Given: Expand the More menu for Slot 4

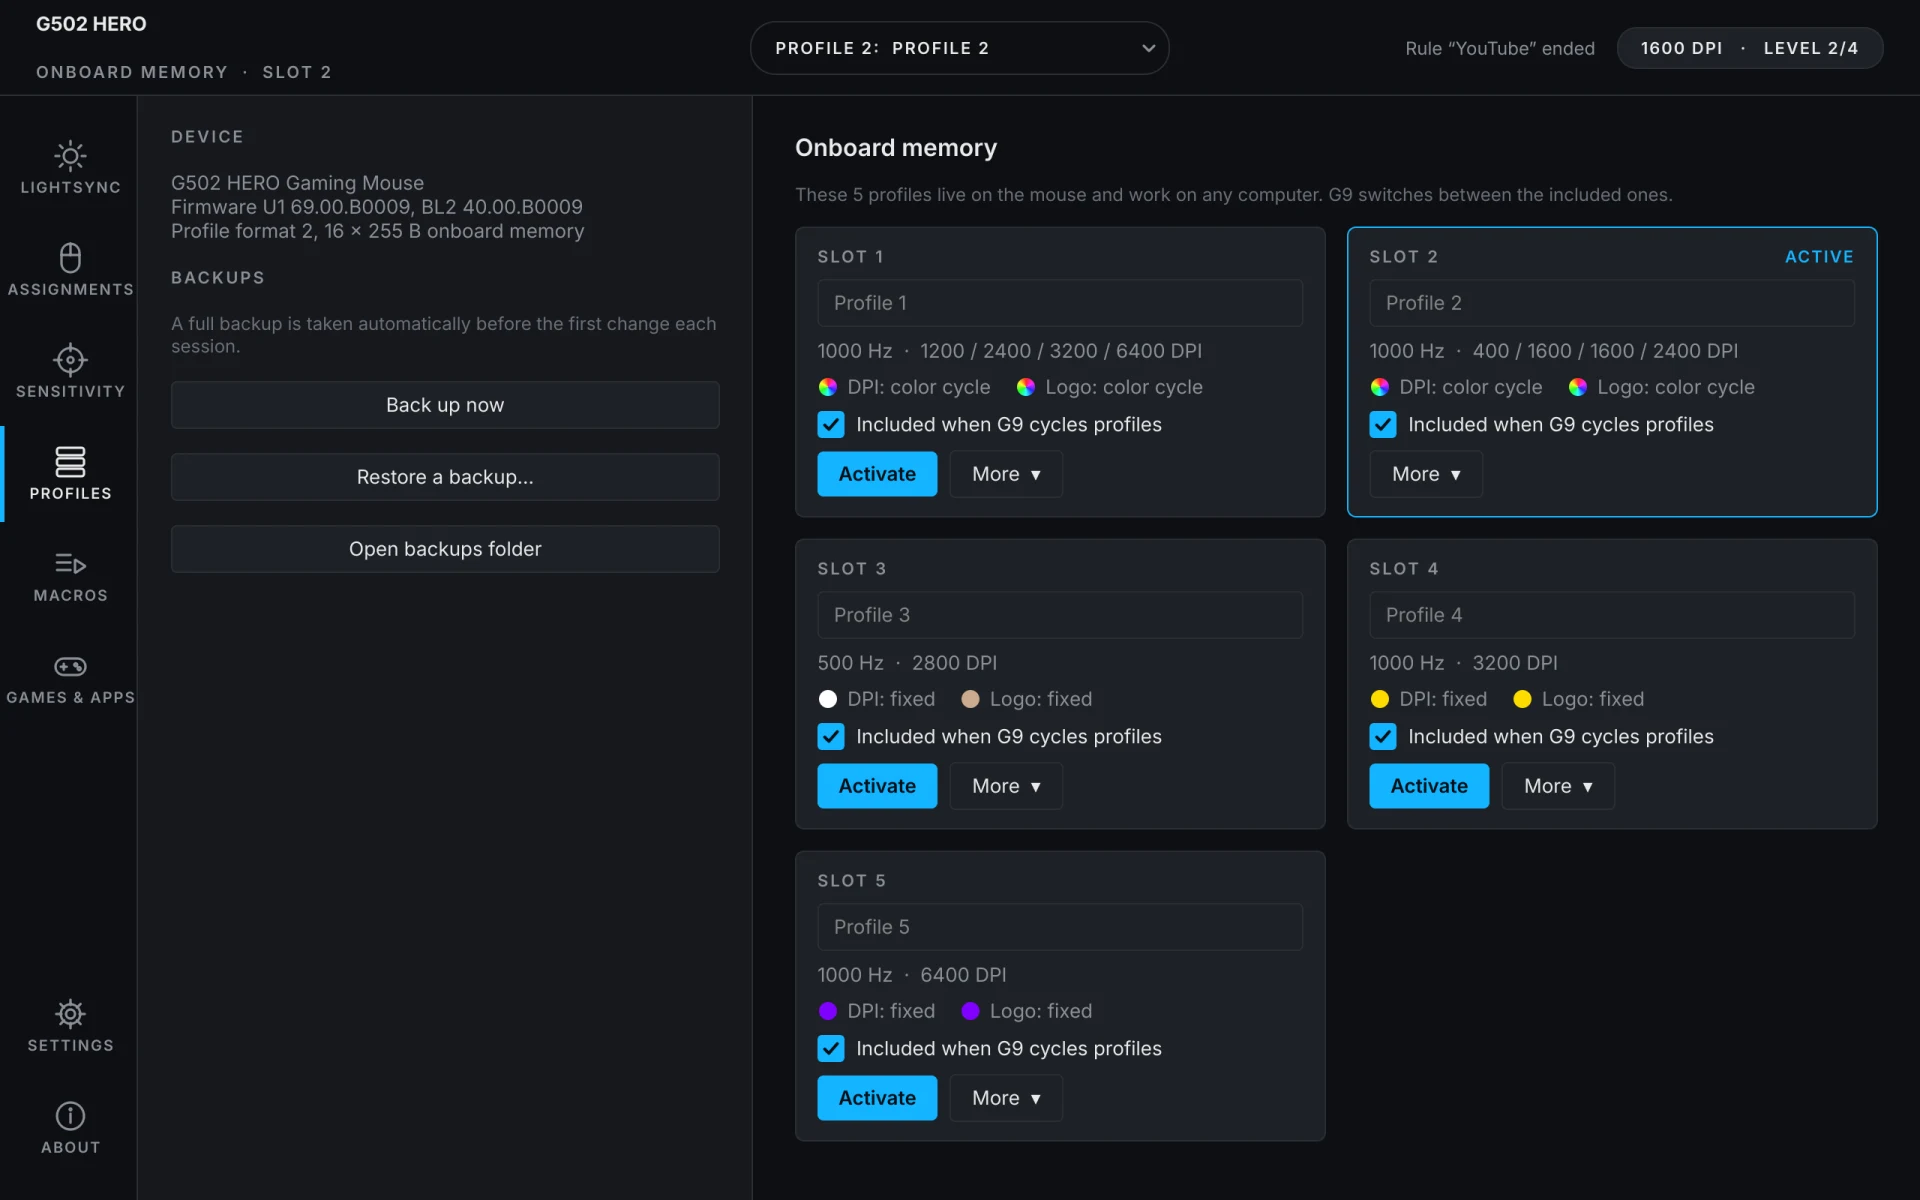Looking at the screenshot, I should pos(1558,786).
